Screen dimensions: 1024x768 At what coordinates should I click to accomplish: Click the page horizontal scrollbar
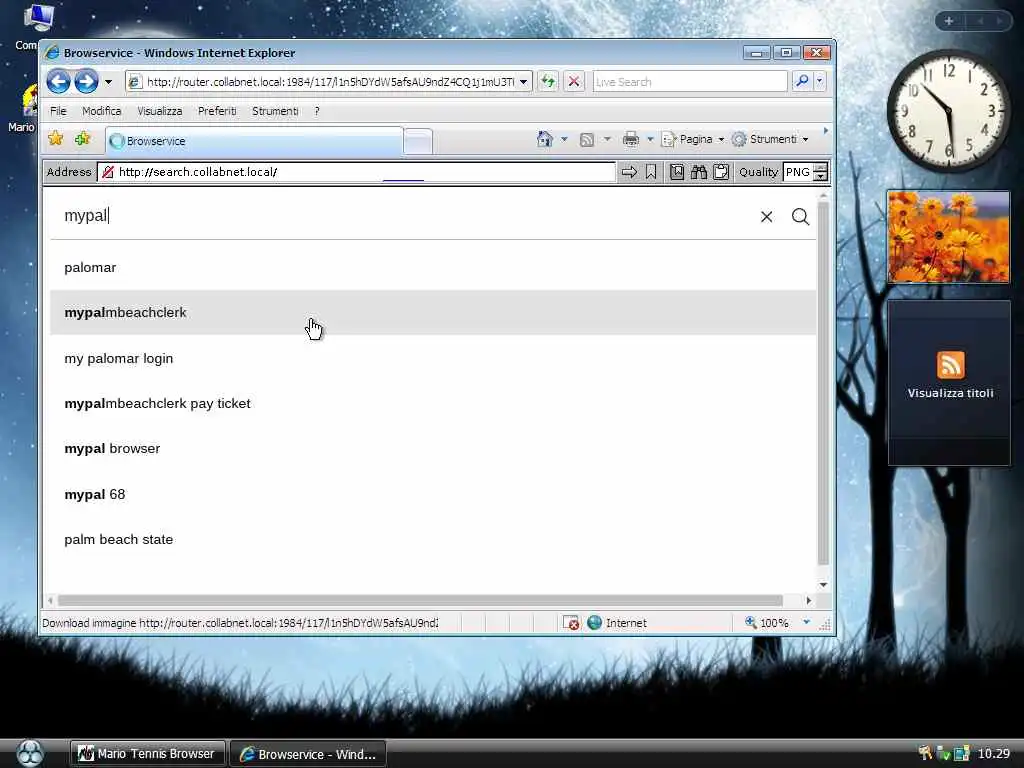click(420, 600)
